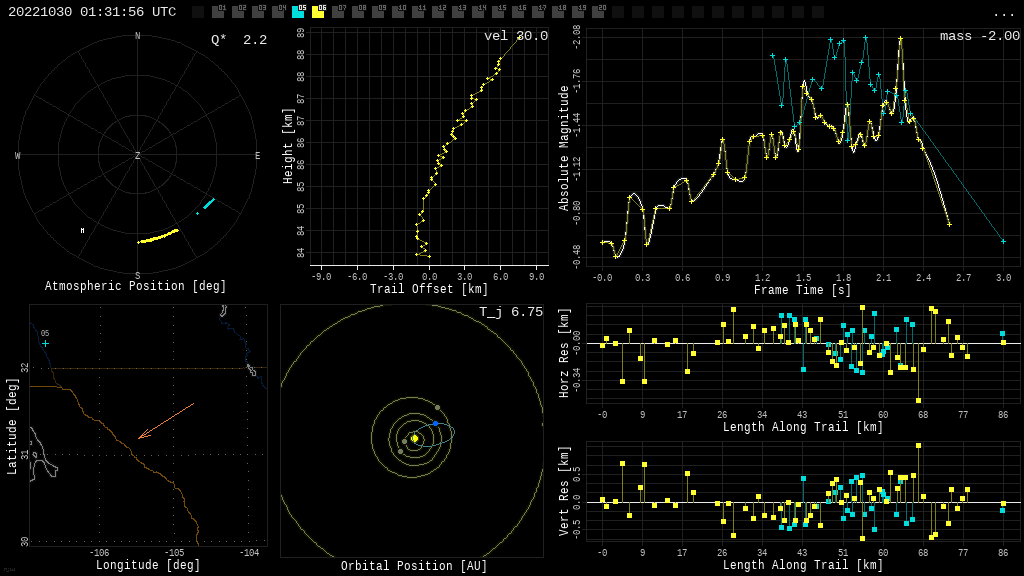1024x576 pixels.
Task: Click station 05 marker on the map
Action: click(45, 343)
